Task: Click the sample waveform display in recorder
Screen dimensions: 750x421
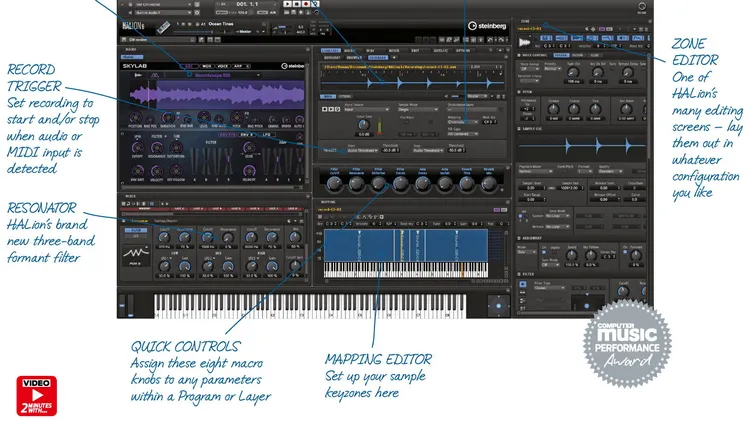Action: 410,83
